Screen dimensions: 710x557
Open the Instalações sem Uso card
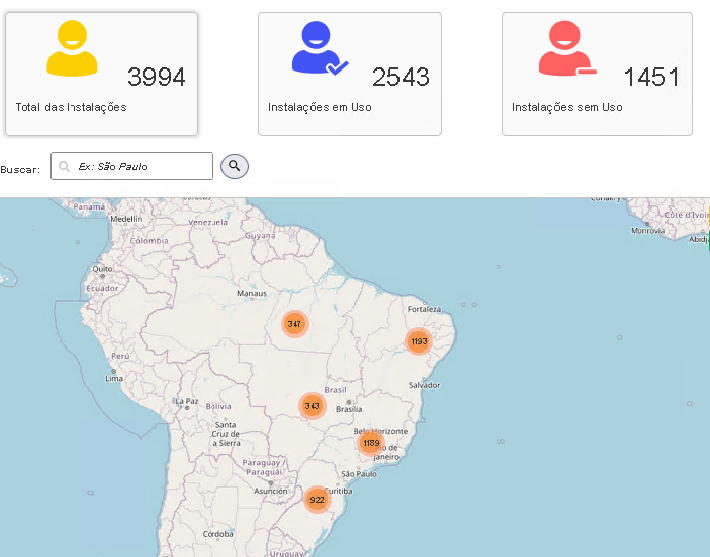[x=597, y=74]
